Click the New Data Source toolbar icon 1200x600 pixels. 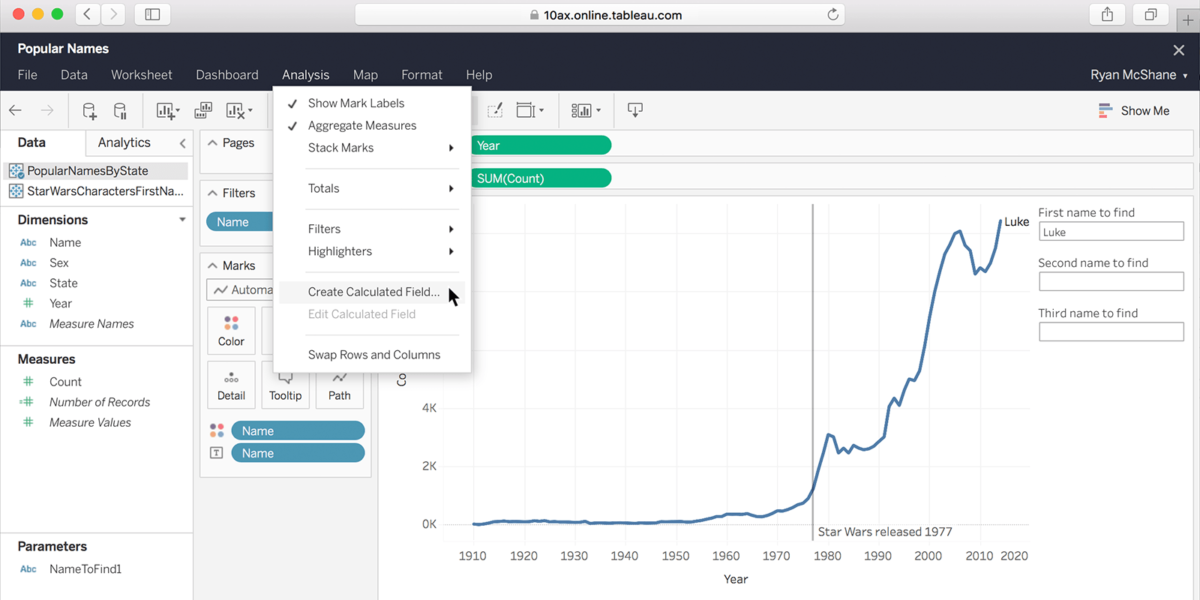click(x=89, y=111)
